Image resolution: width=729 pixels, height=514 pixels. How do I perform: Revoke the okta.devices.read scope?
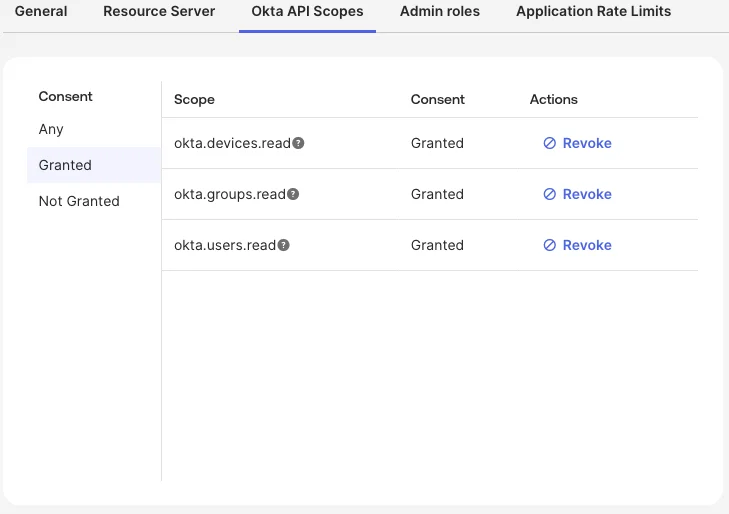(577, 143)
